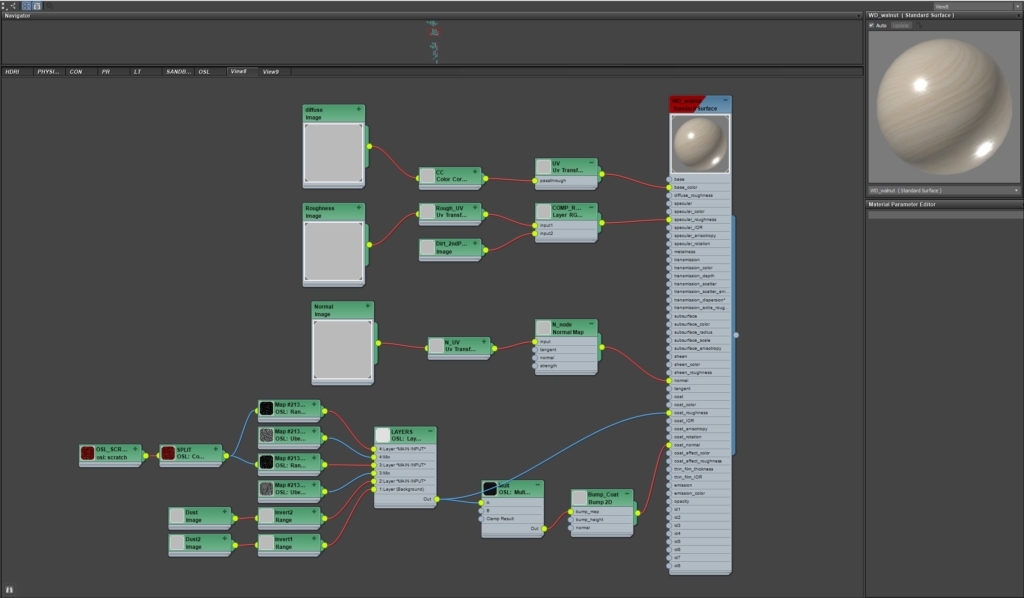The height and width of the screenshot is (598, 1024).
Task: Open the WD_walnut material dropdown below preview
Action: (943, 191)
